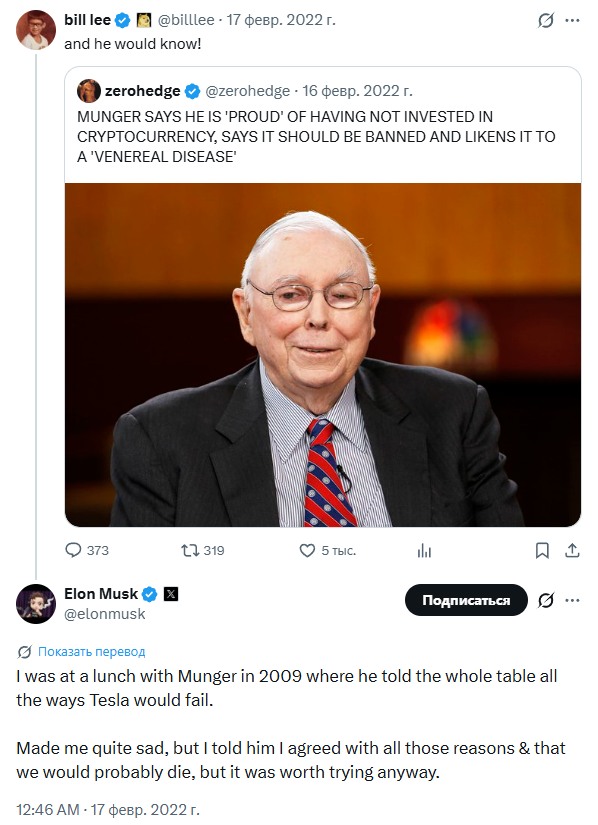
Task: Repost the bill lee tweet
Action: point(190,550)
